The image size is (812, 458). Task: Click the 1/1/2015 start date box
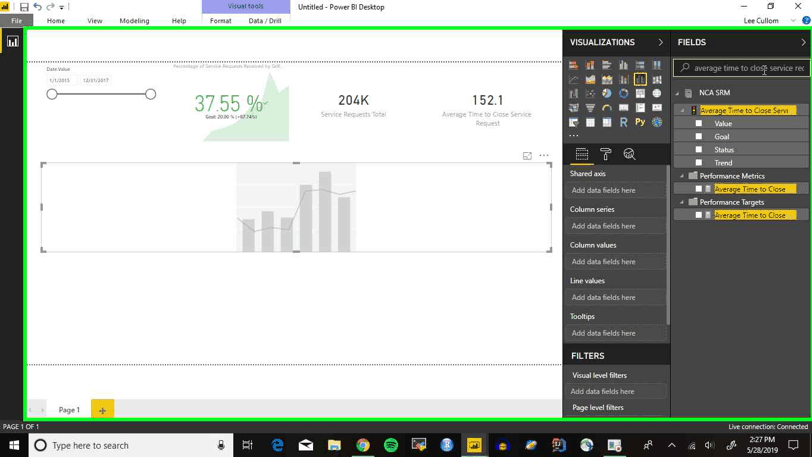pos(60,80)
